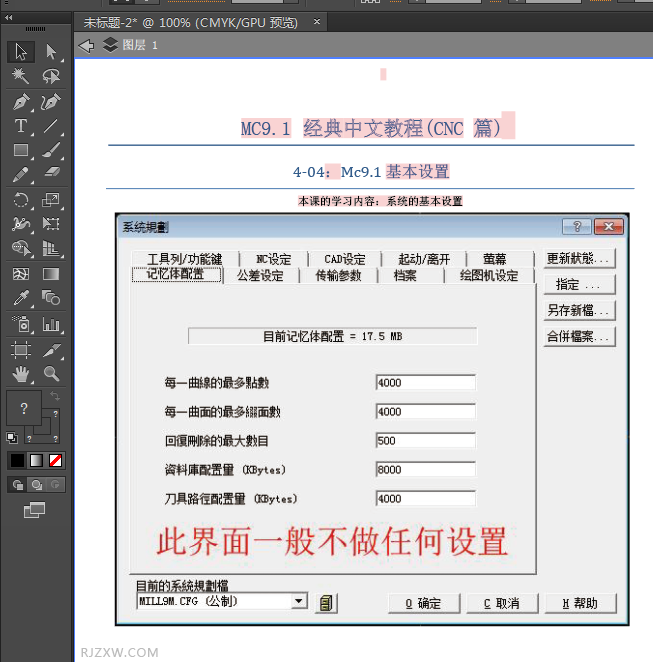Select the Pen tool

(x=21, y=102)
